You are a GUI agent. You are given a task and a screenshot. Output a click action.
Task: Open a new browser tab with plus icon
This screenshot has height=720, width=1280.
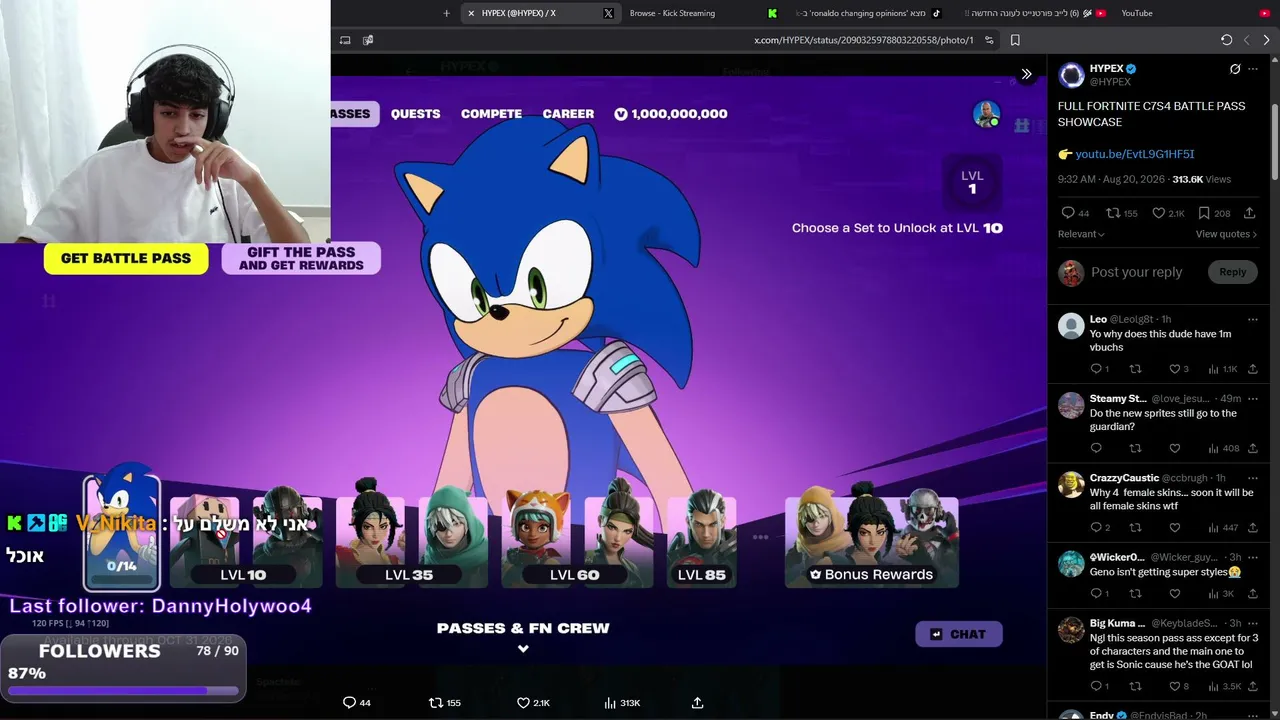pyautogui.click(x=446, y=13)
